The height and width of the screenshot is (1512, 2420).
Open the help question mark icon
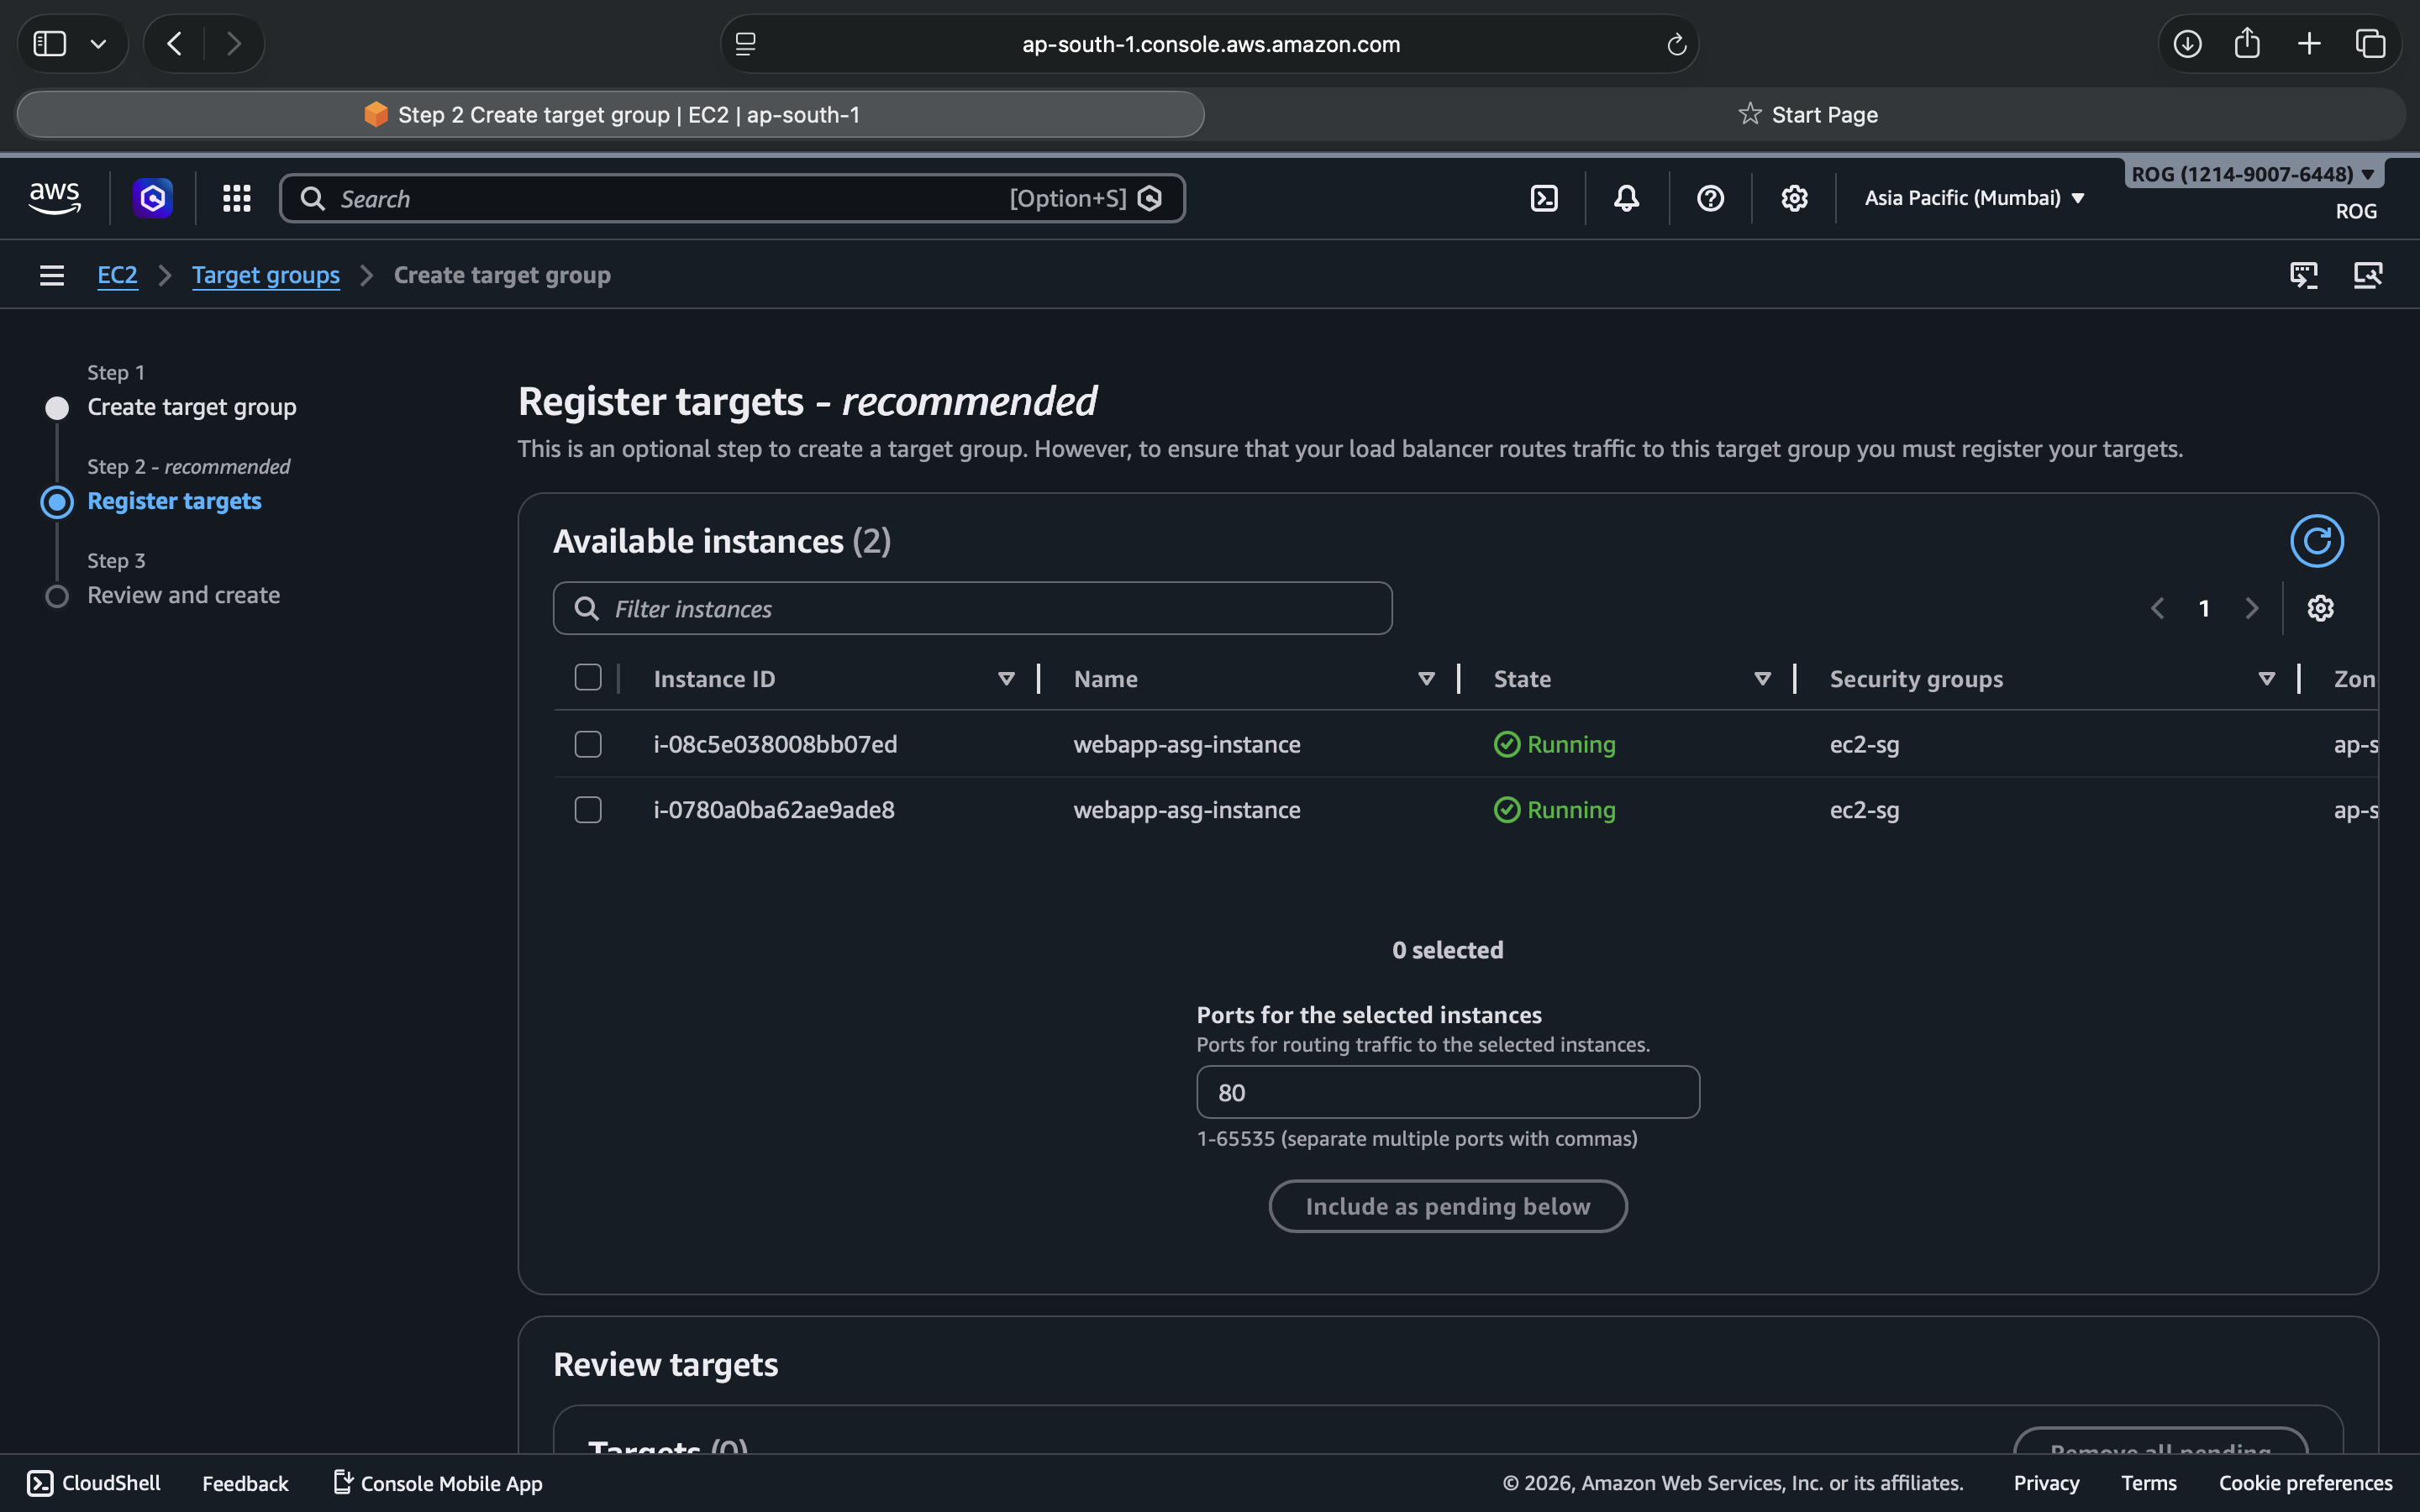tap(1710, 198)
